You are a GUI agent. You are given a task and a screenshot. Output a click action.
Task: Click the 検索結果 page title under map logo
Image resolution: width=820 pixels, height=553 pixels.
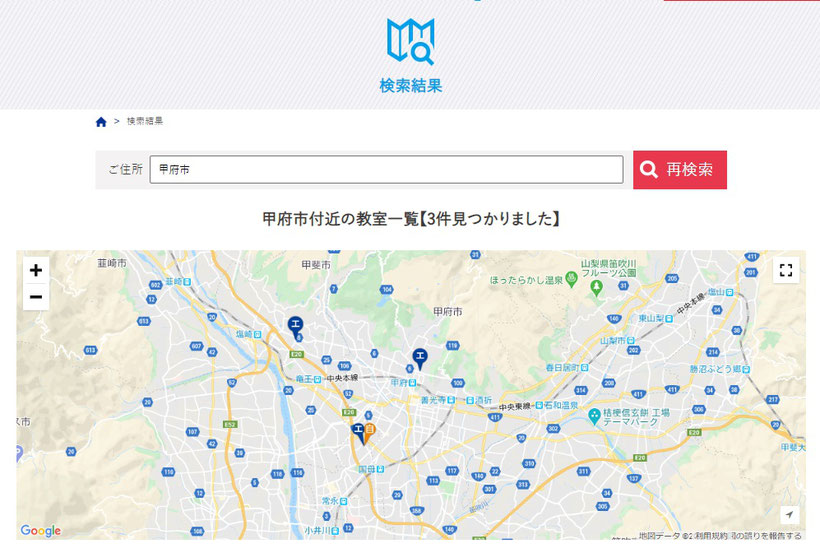pos(411,85)
